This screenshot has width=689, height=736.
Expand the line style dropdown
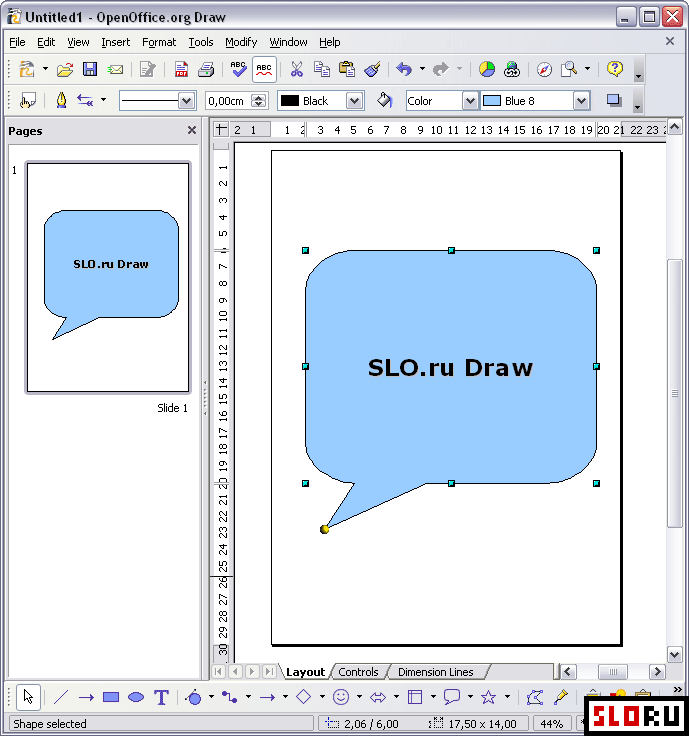click(186, 101)
